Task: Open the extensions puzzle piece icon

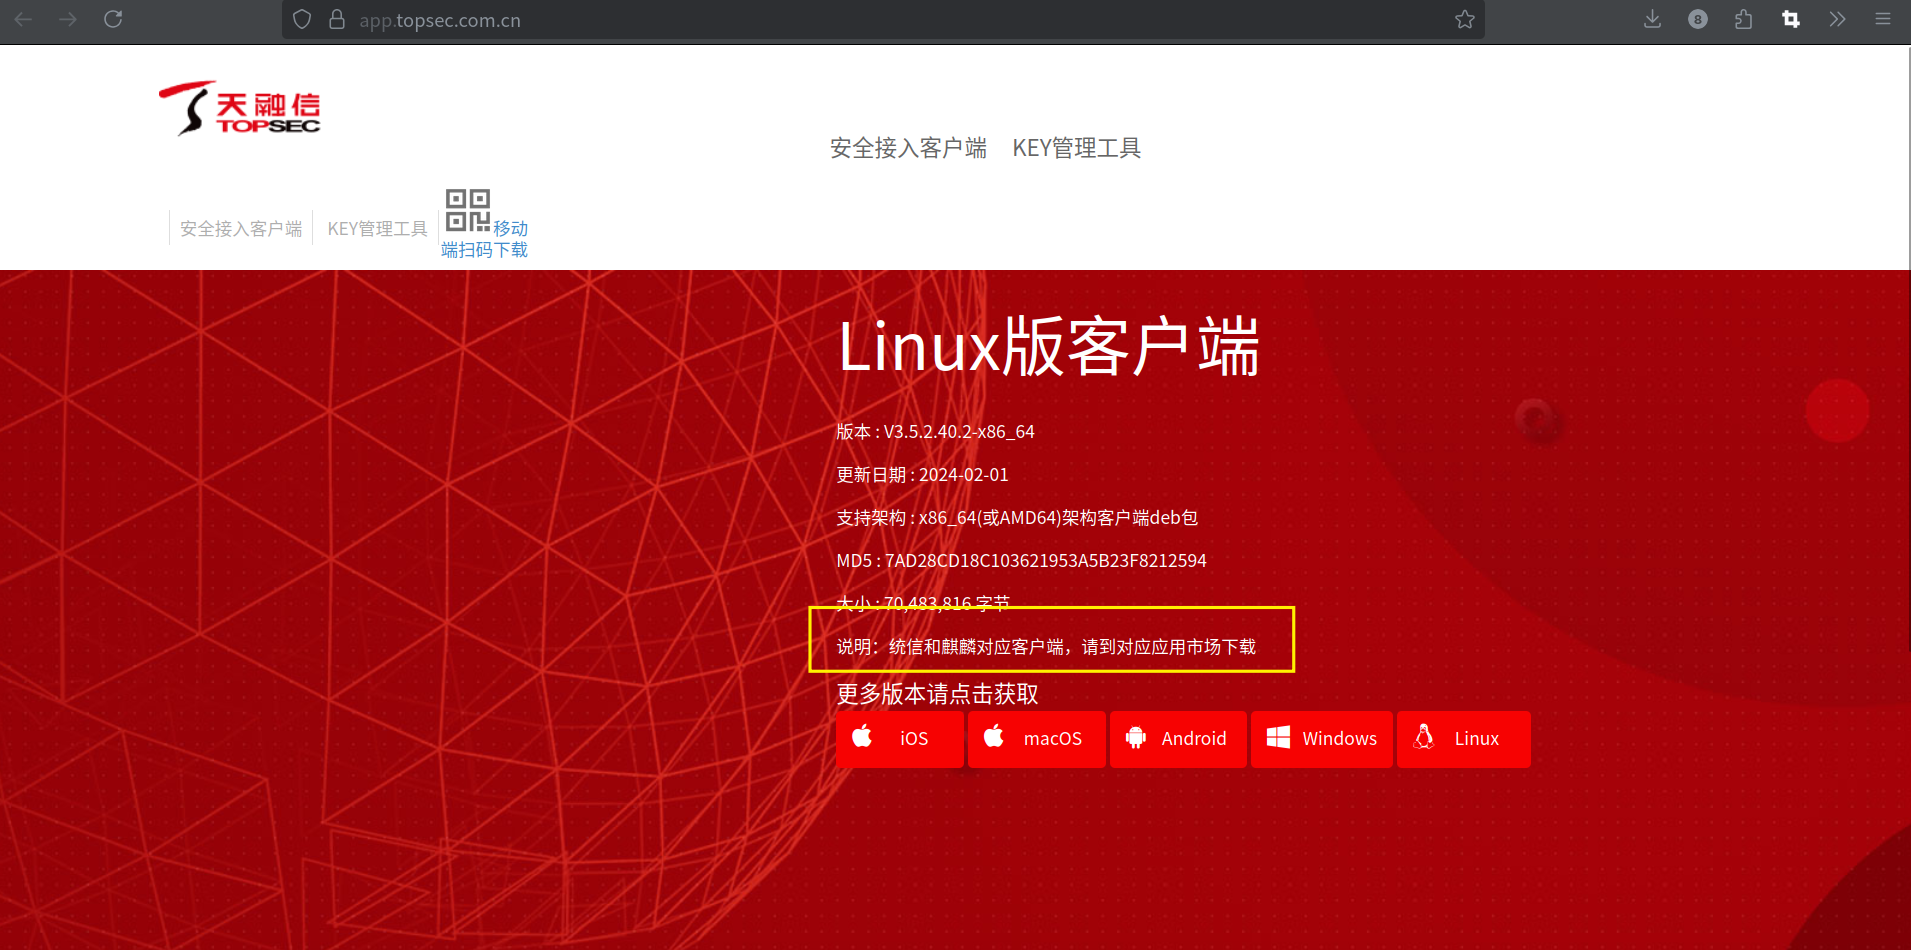Action: click(x=1744, y=19)
